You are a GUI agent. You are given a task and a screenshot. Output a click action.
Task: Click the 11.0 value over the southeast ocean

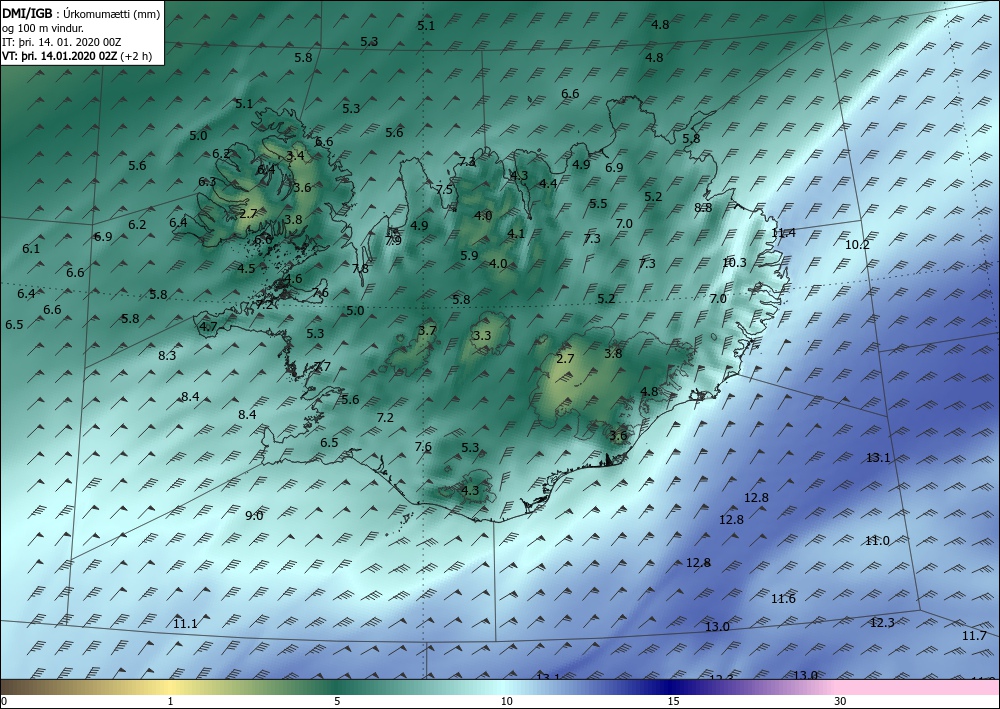pos(877,541)
